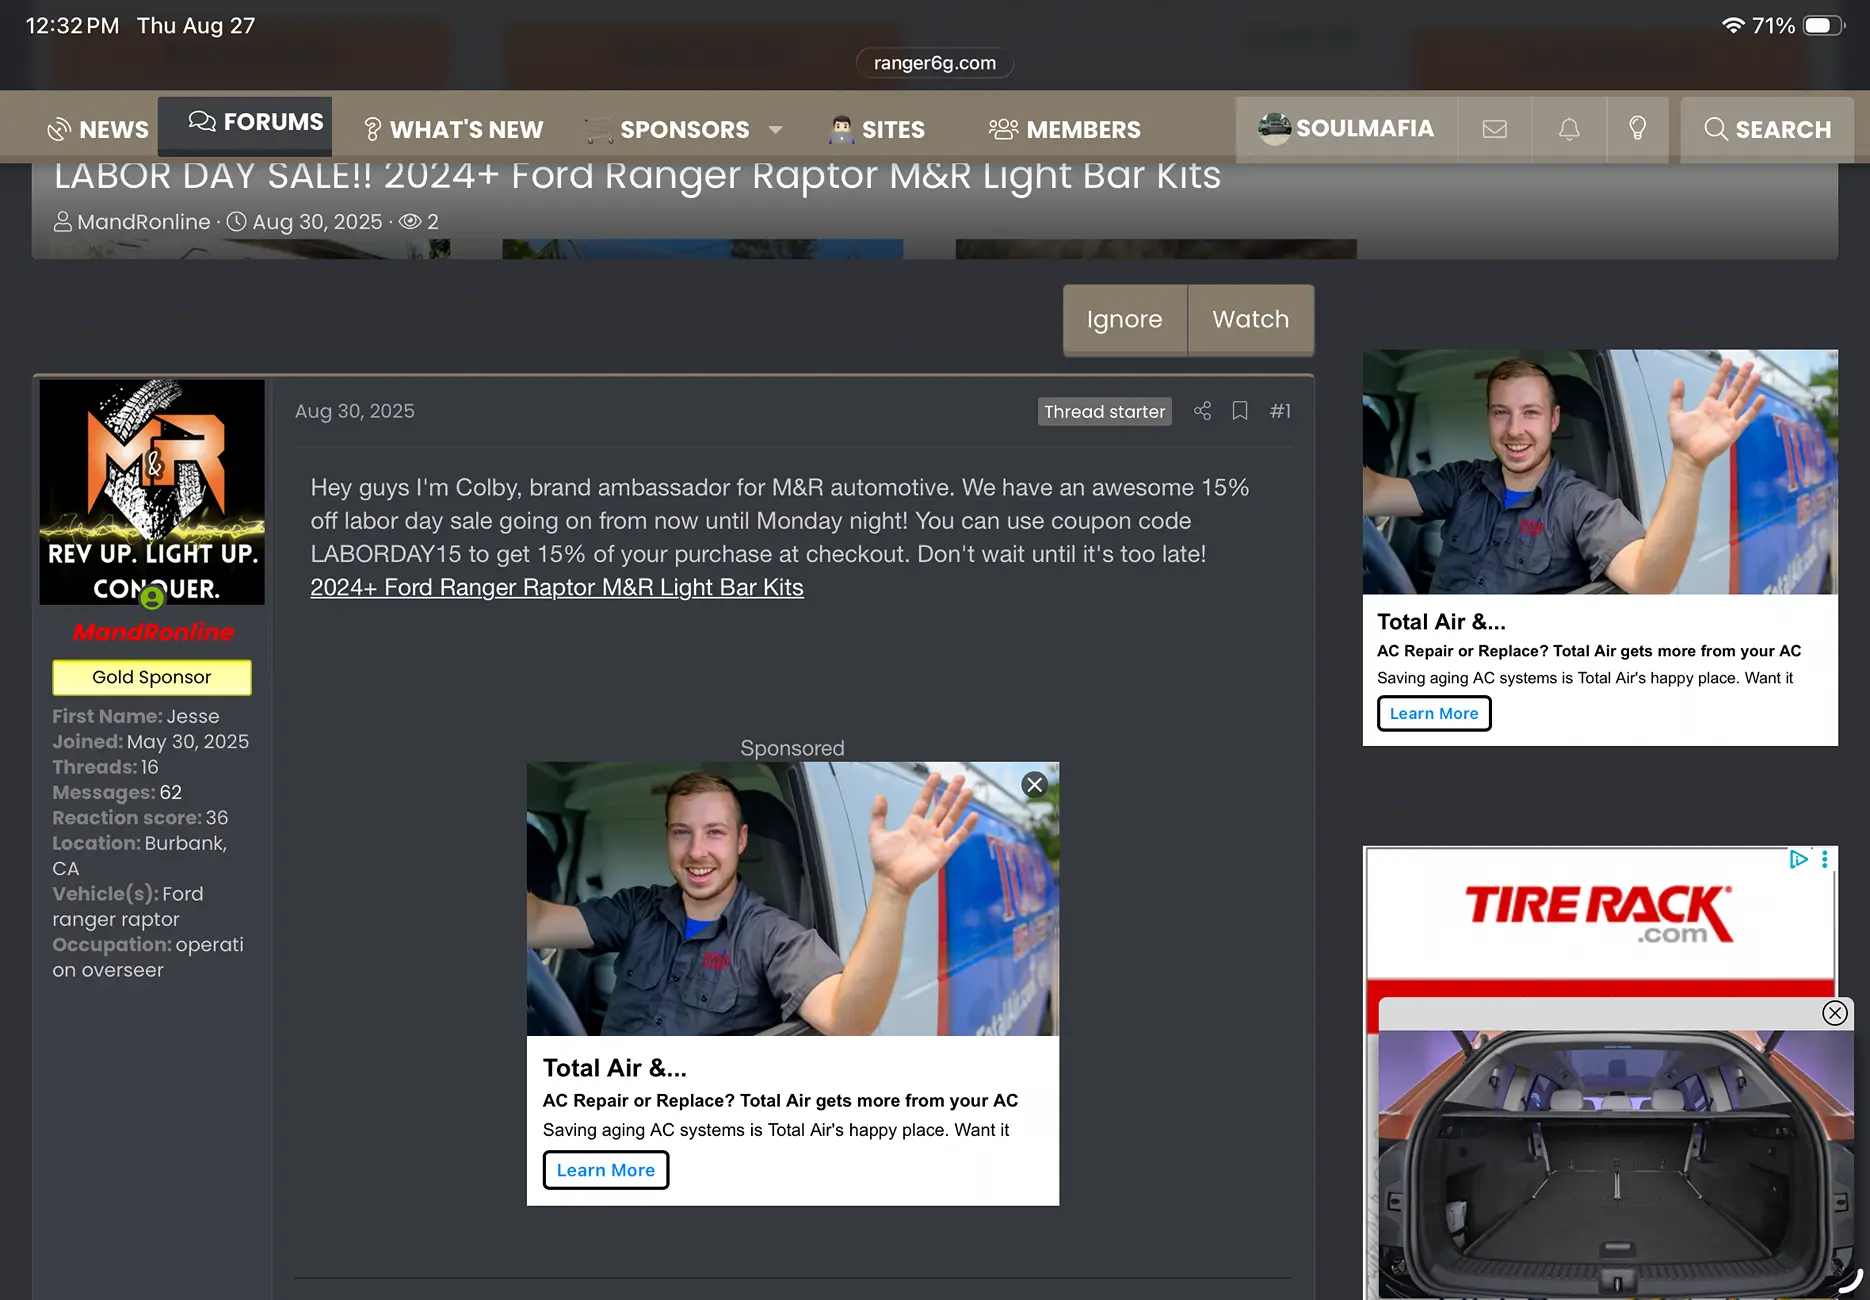
Task: Go to the News tab
Action: pyautogui.click(x=98, y=130)
